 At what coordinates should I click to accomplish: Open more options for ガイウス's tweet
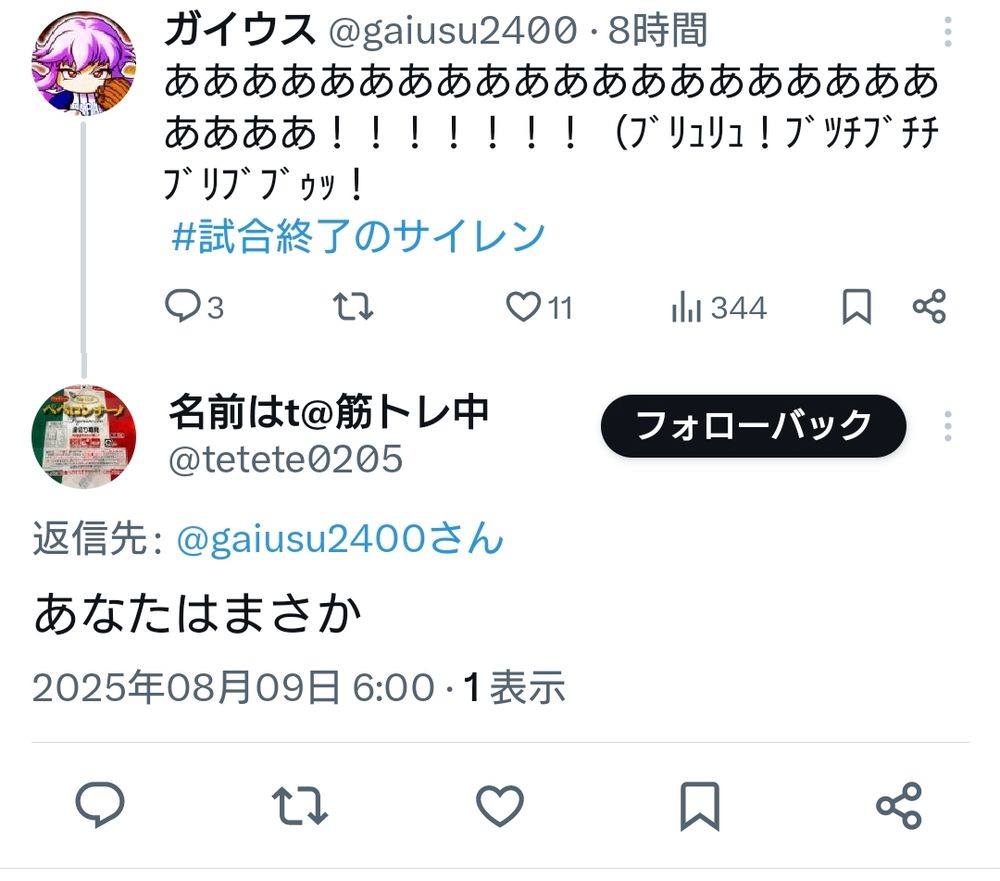click(948, 32)
